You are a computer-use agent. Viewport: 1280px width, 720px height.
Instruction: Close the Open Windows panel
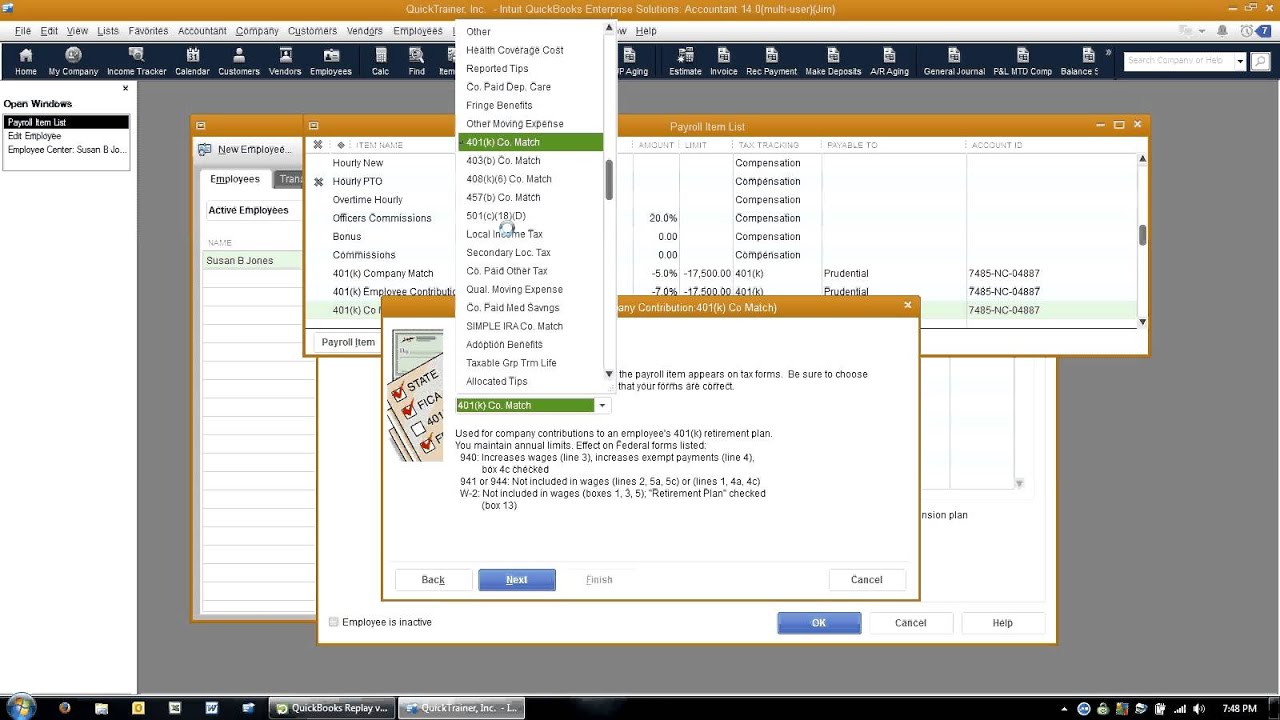click(125, 88)
